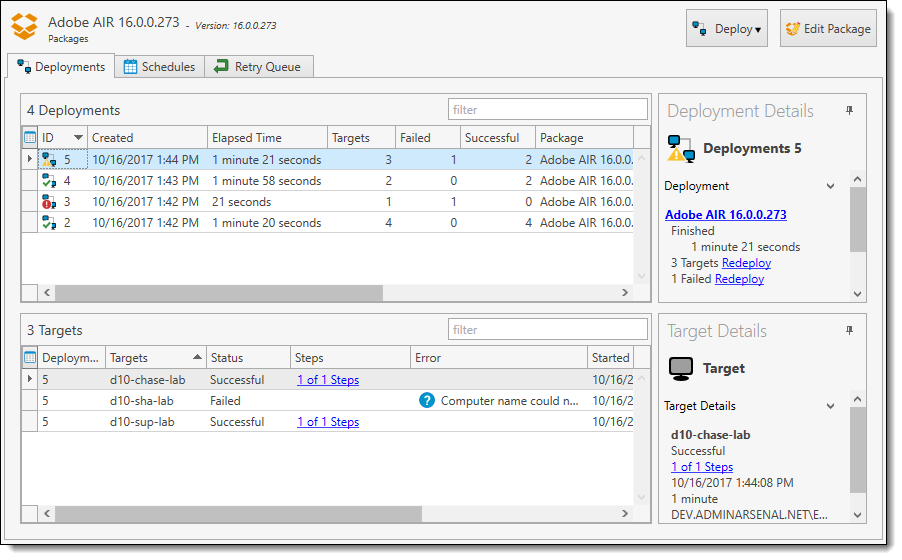Click Deployment Details scroll up arrow
Screen dimensions: 902x560
coord(857,179)
